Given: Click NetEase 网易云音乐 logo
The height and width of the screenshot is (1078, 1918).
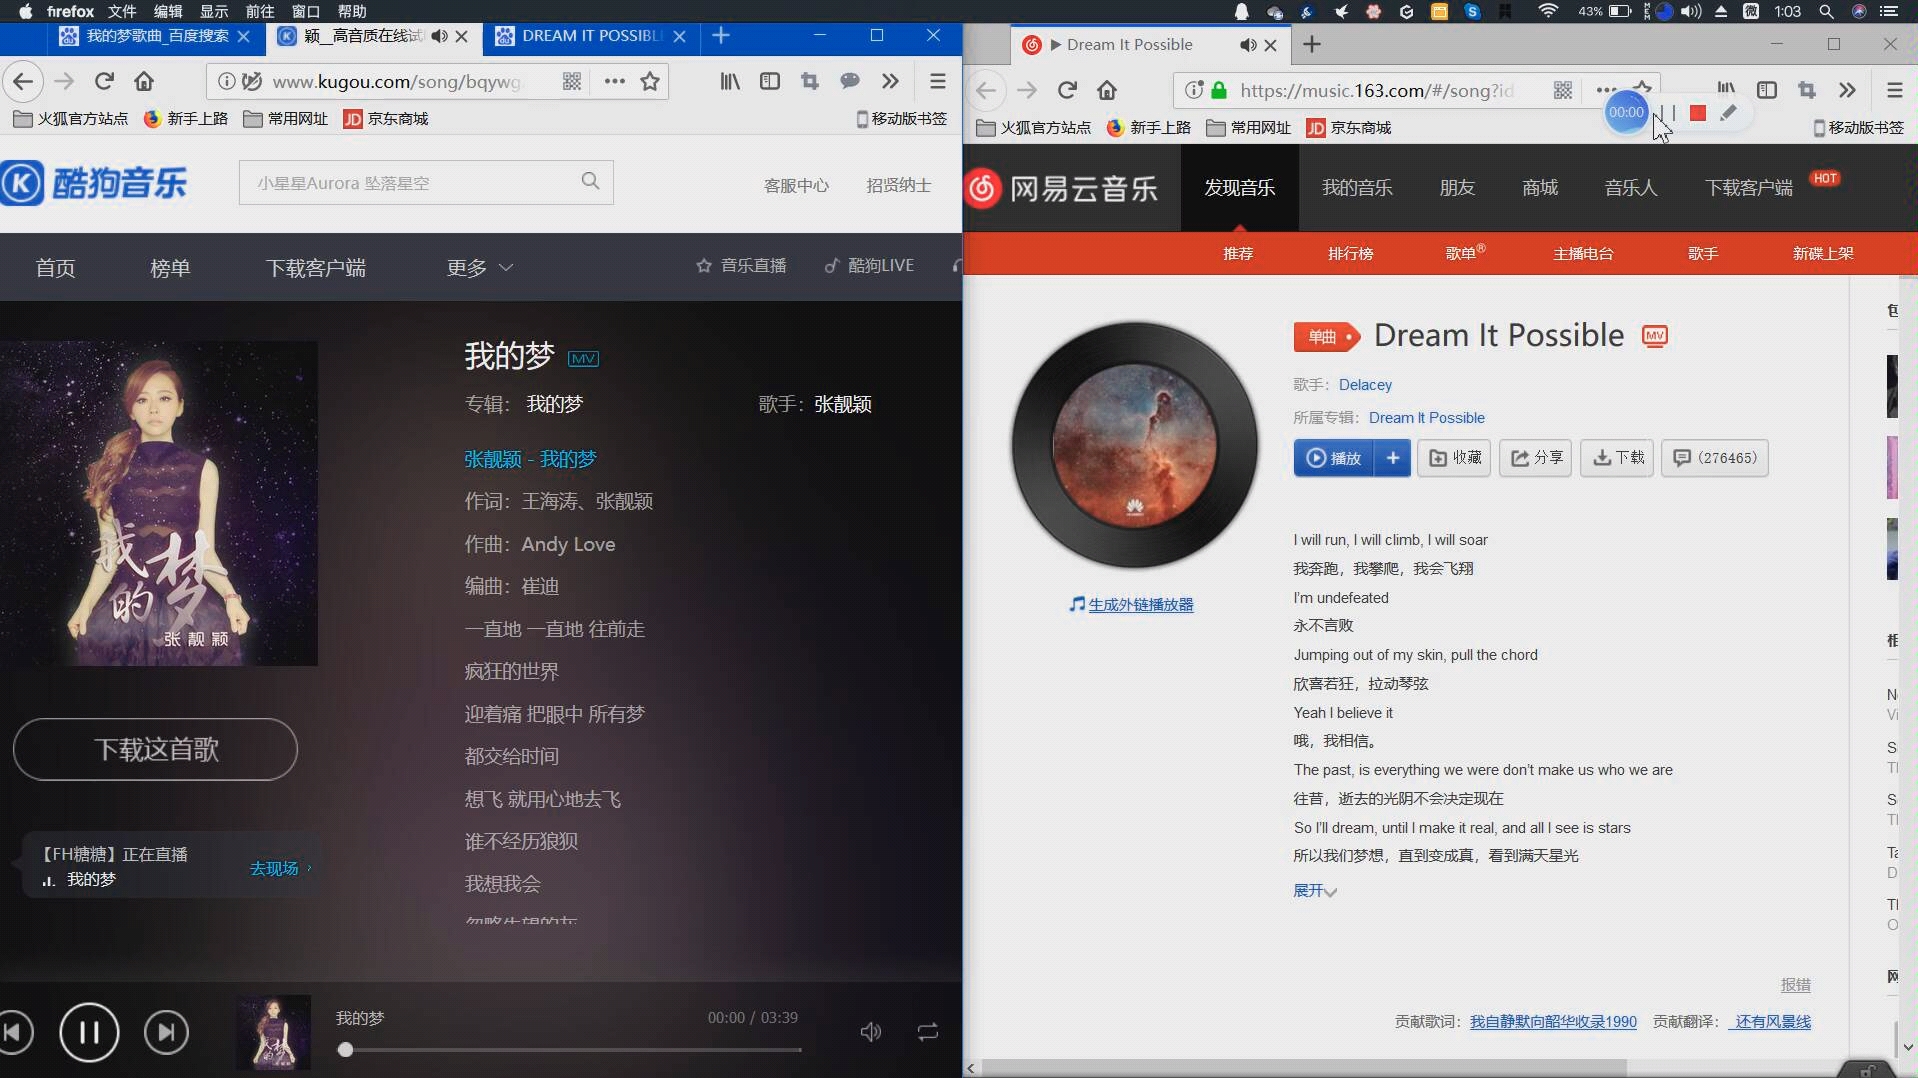Looking at the screenshot, I should 1062,187.
